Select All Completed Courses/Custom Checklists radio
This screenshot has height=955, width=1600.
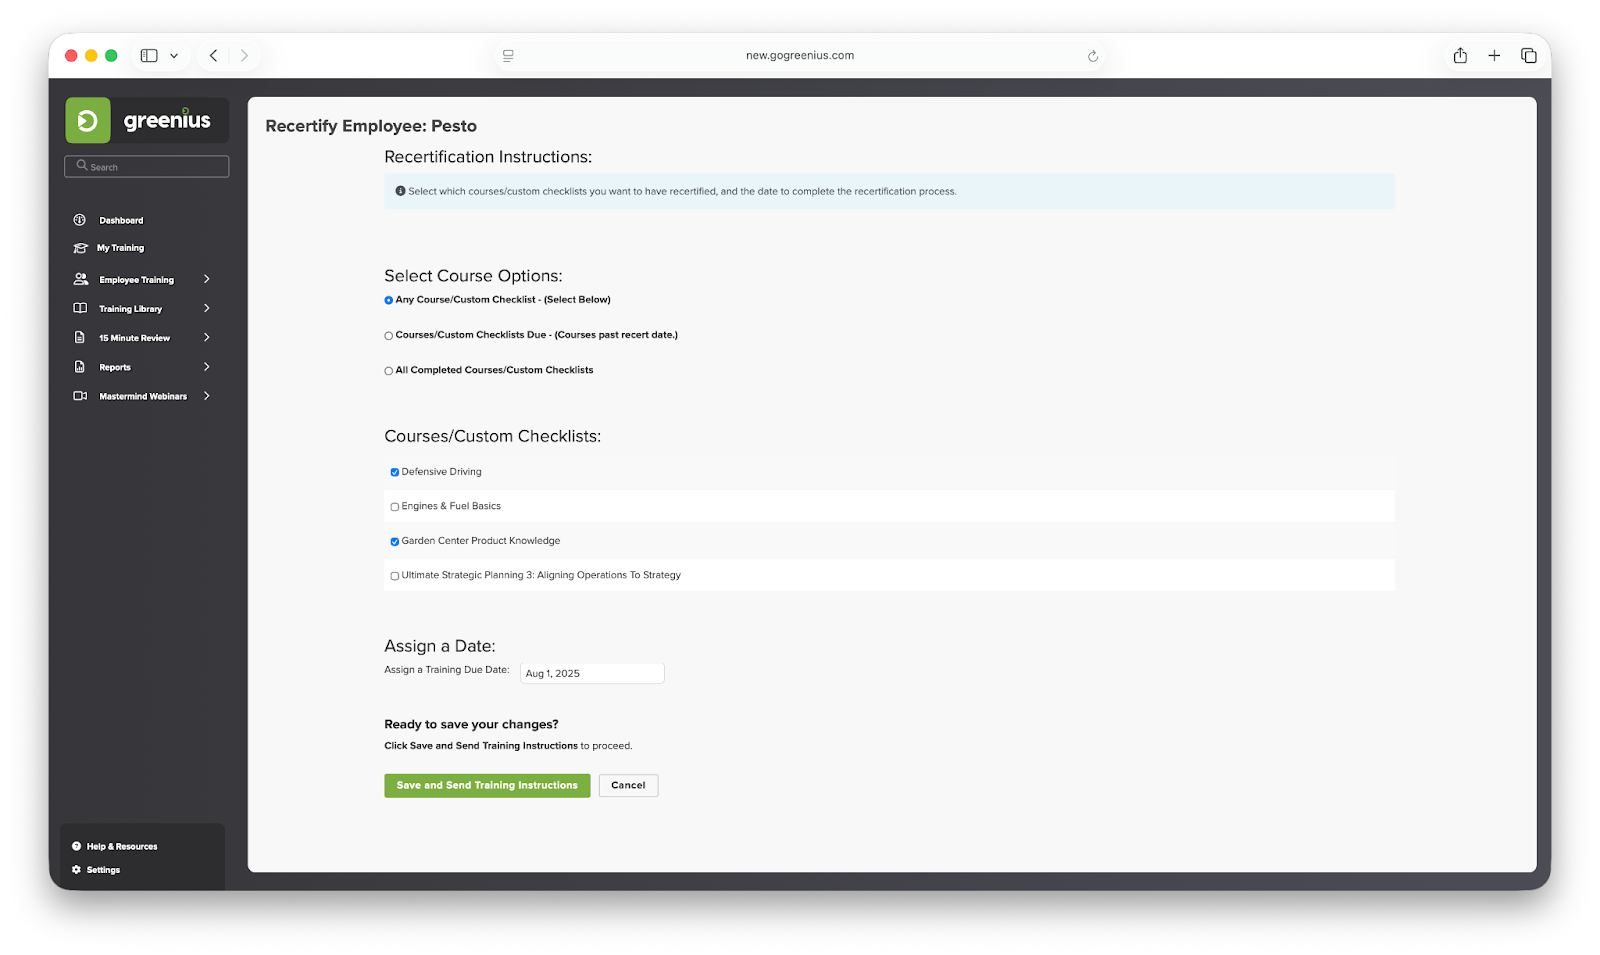(389, 371)
